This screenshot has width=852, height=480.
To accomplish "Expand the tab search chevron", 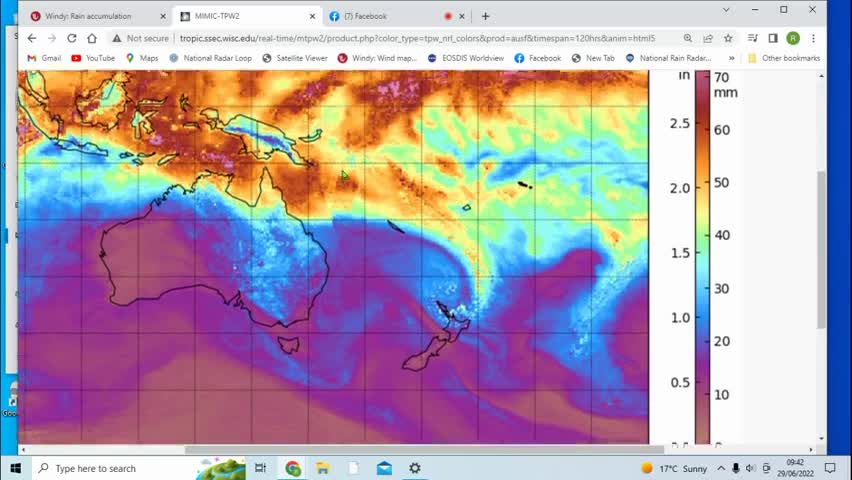I will pos(726,10).
